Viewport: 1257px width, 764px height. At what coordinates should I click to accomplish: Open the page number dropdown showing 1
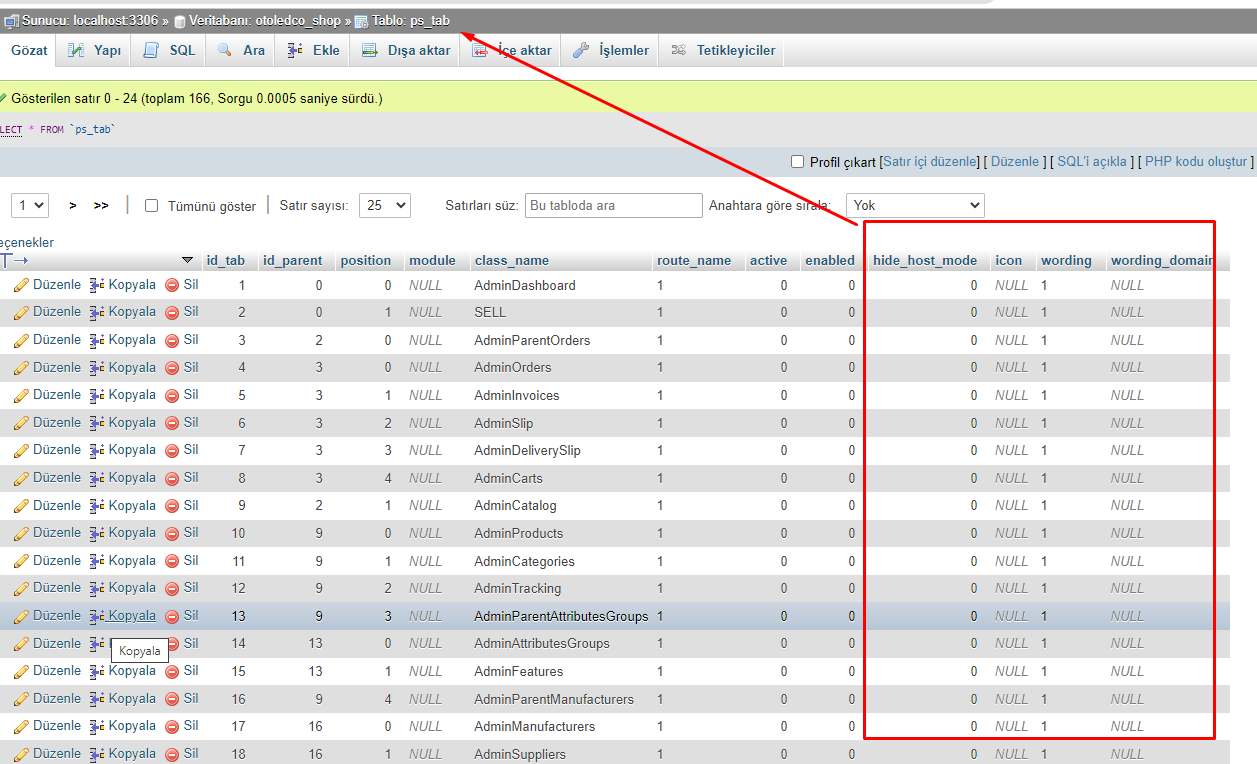coord(30,205)
